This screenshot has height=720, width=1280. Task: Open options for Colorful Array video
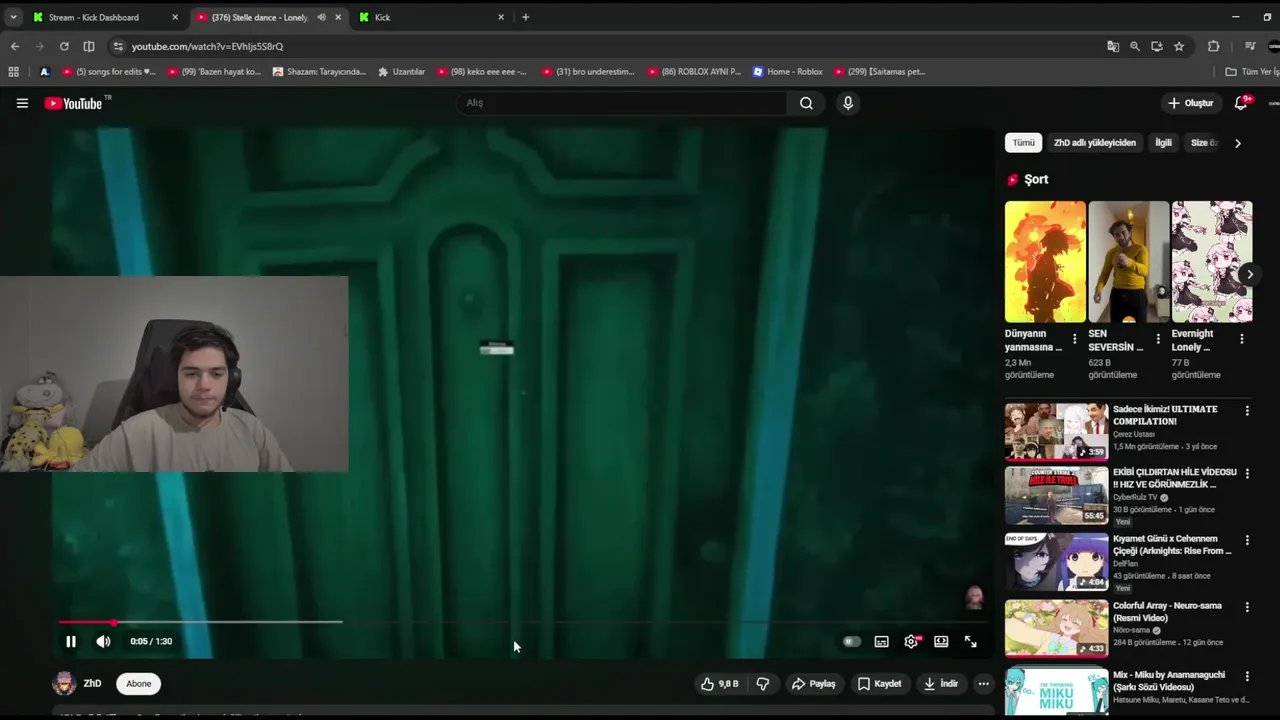tap(1247, 607)
